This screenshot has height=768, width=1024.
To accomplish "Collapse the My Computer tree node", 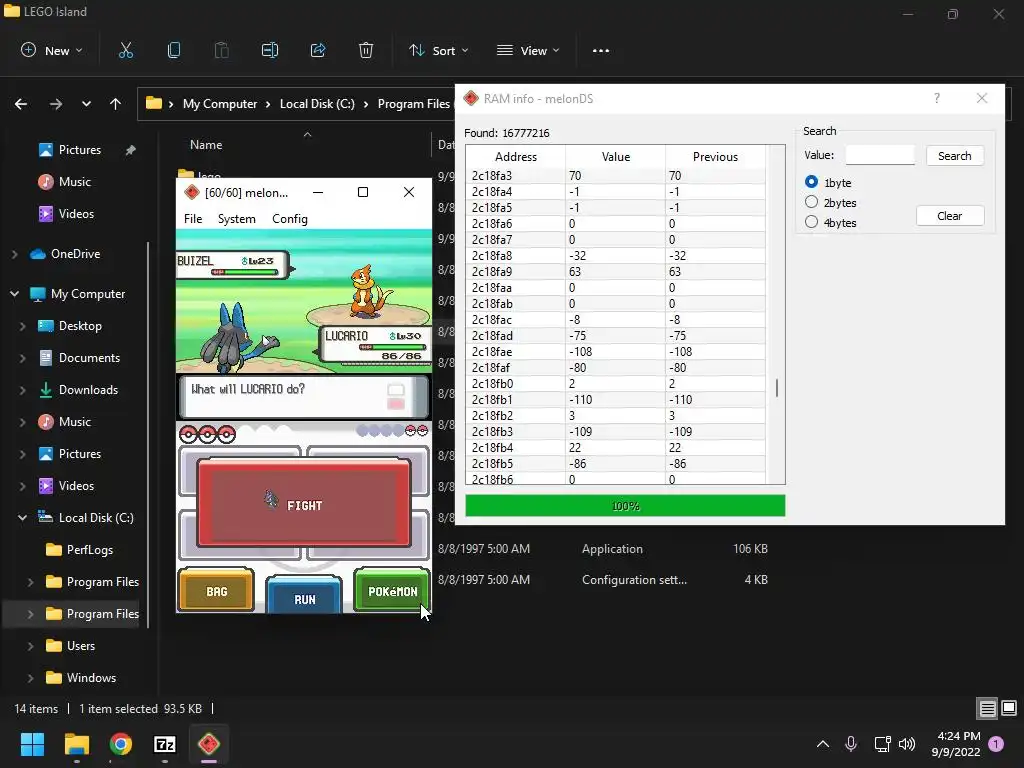I will click(x=14, y=294).
